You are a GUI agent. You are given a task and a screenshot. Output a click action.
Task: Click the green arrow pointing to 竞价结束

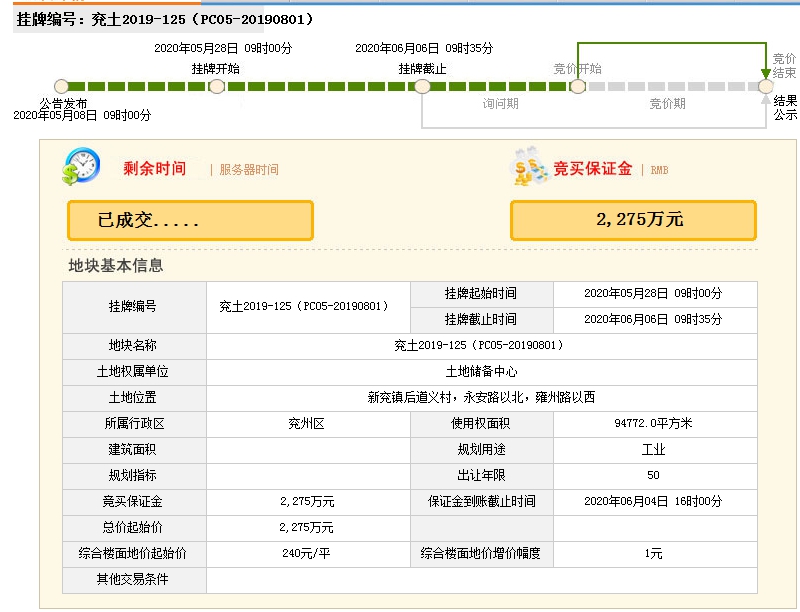click(x=766, y=73)
